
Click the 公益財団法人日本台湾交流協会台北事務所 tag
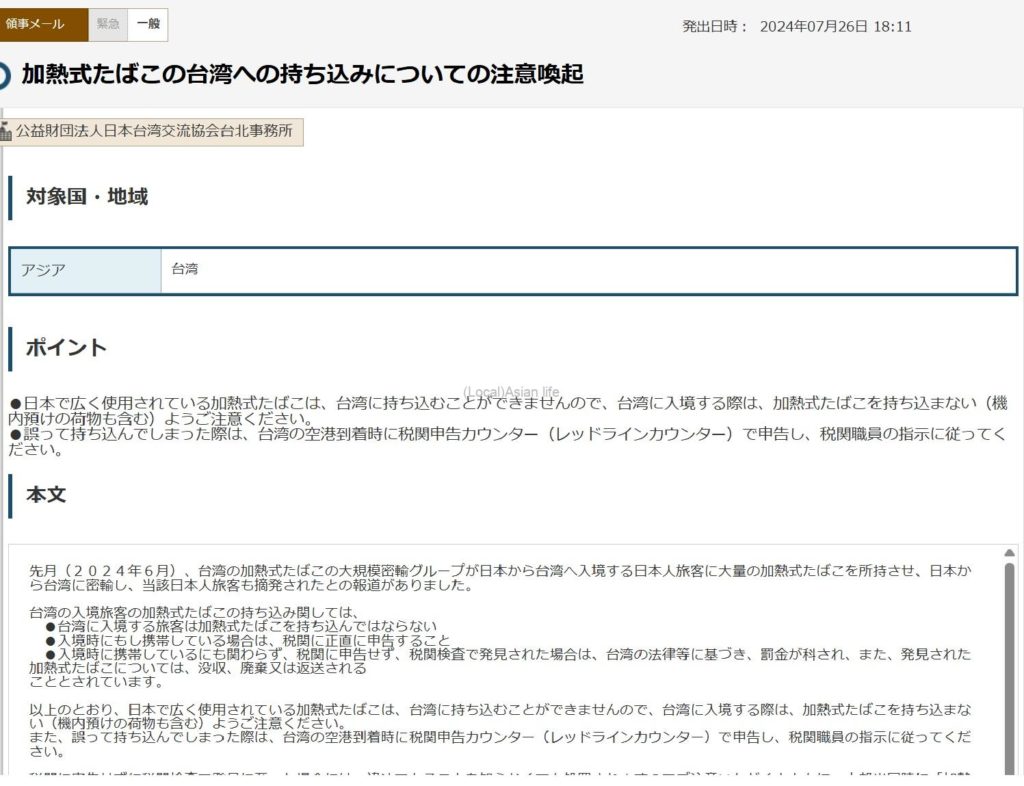pyautogui.click(x=154, y=131)
